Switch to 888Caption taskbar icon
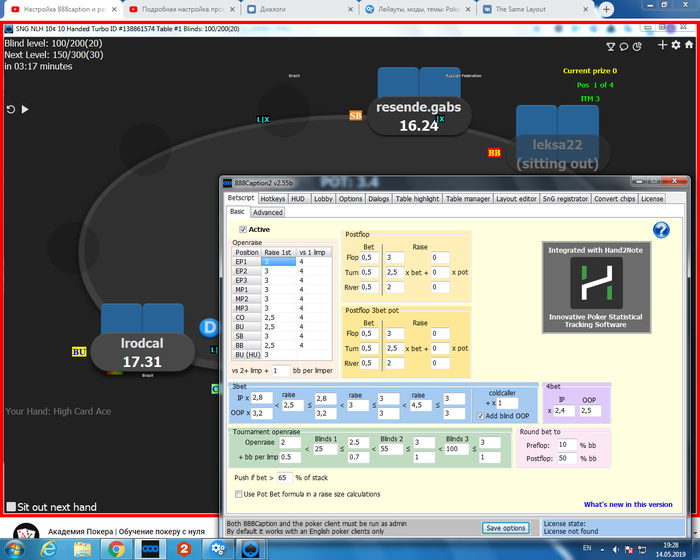This screenshot has height=560, width=700. (x=150, y=549)
